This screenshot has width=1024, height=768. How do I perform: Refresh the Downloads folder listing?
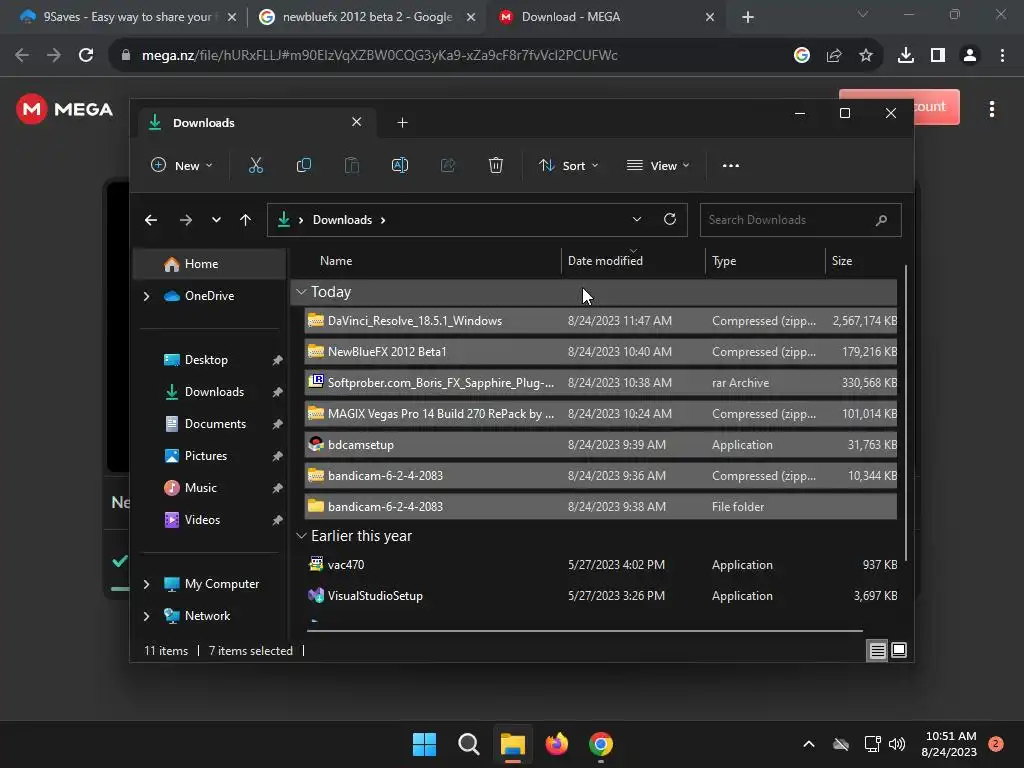click(x=669, y=219)
